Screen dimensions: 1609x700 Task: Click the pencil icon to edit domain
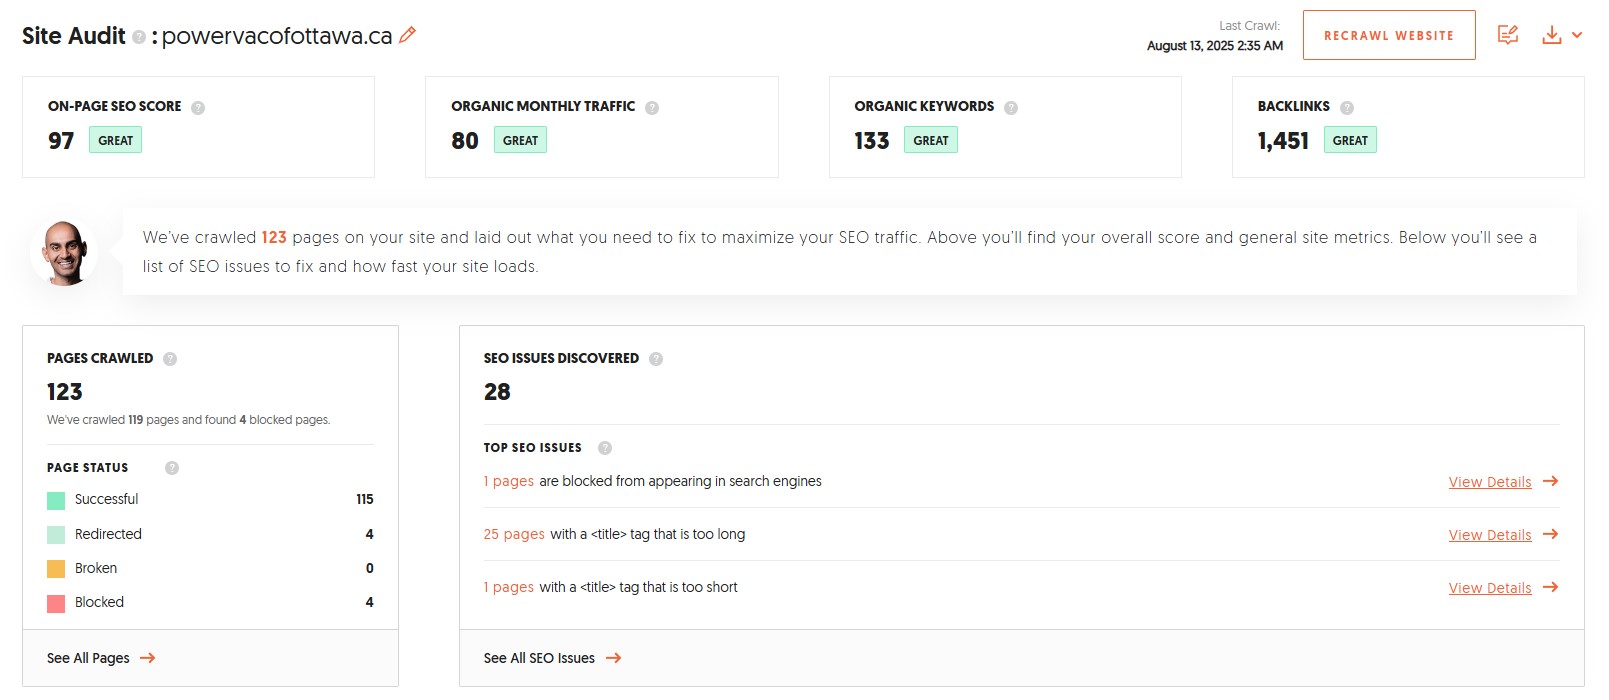pos(407,35)
